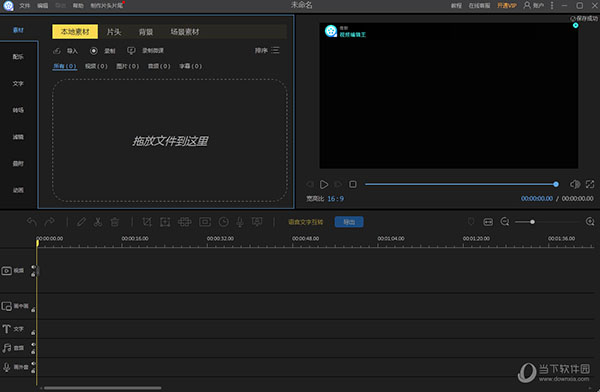This screenshot has height=392, width=600.
Task: Click the record icon labeled 录制
Action: point(94,51)
